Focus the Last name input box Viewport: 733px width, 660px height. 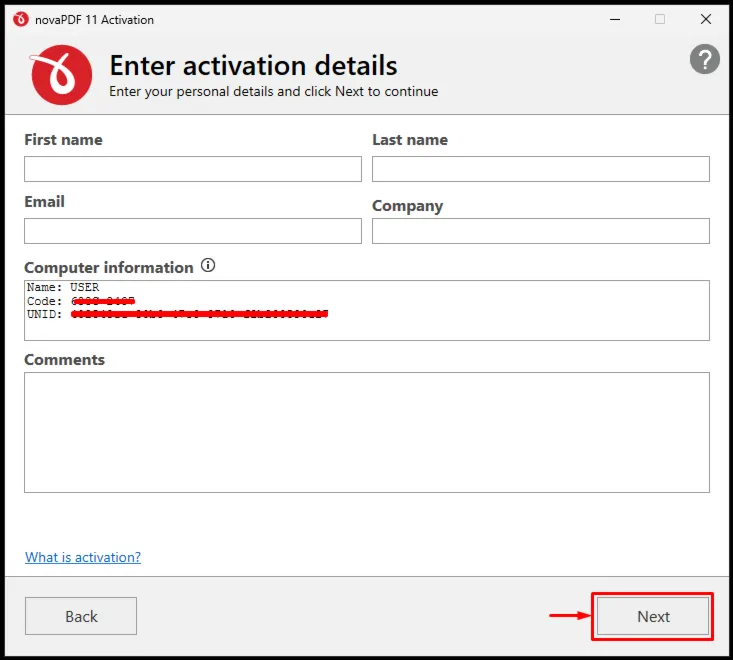tap(540, 169)
